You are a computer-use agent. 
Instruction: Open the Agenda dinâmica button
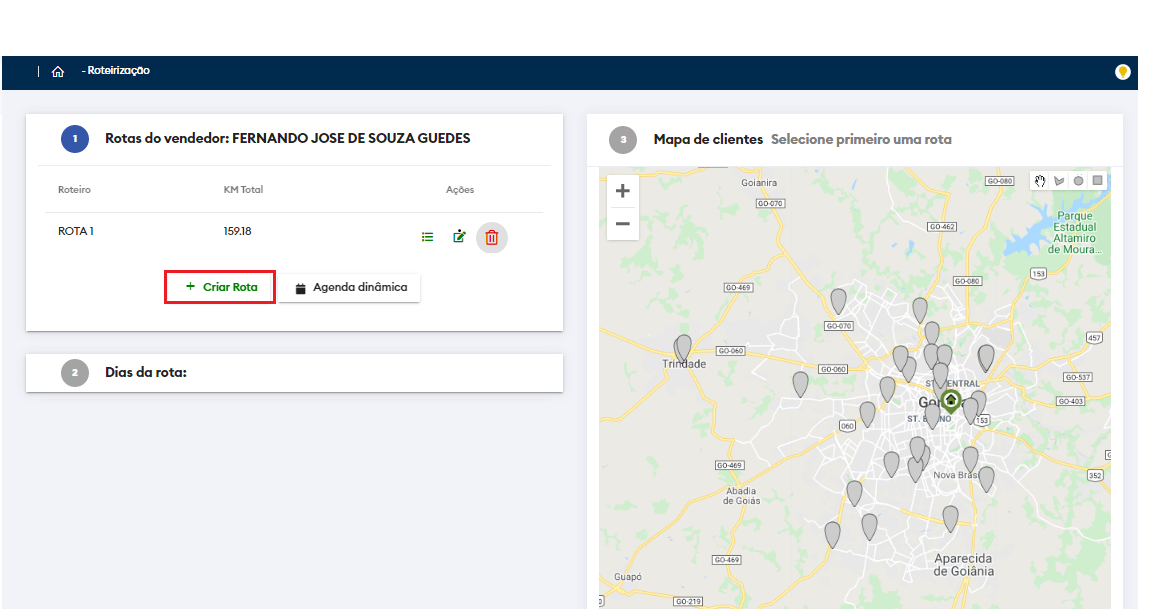[x=350, y=288]
